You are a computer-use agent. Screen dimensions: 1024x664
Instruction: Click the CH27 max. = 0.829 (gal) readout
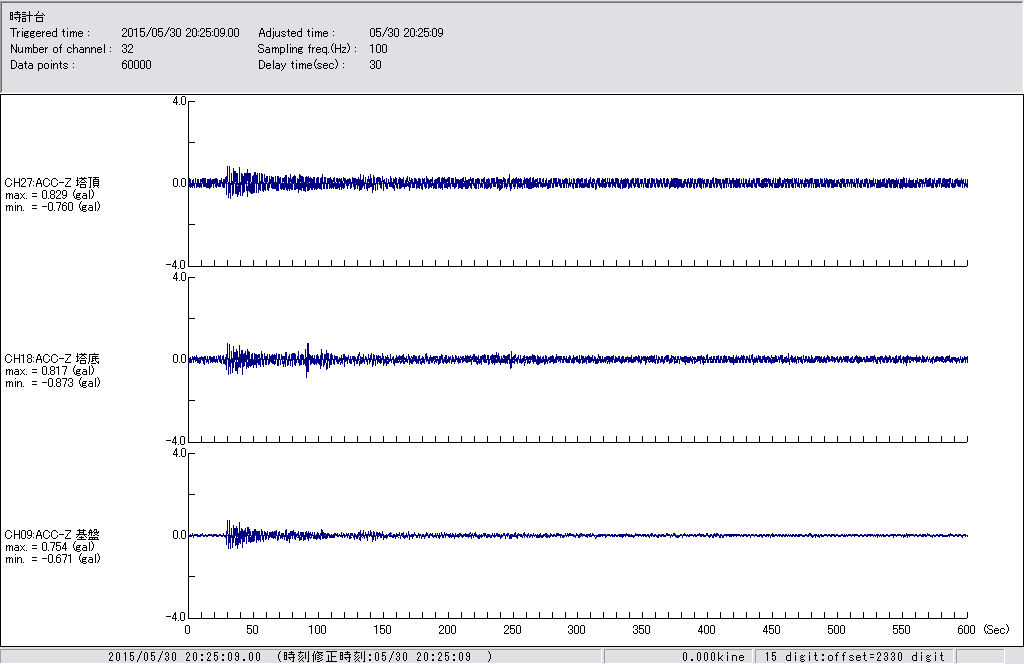[x=50, y=195]
